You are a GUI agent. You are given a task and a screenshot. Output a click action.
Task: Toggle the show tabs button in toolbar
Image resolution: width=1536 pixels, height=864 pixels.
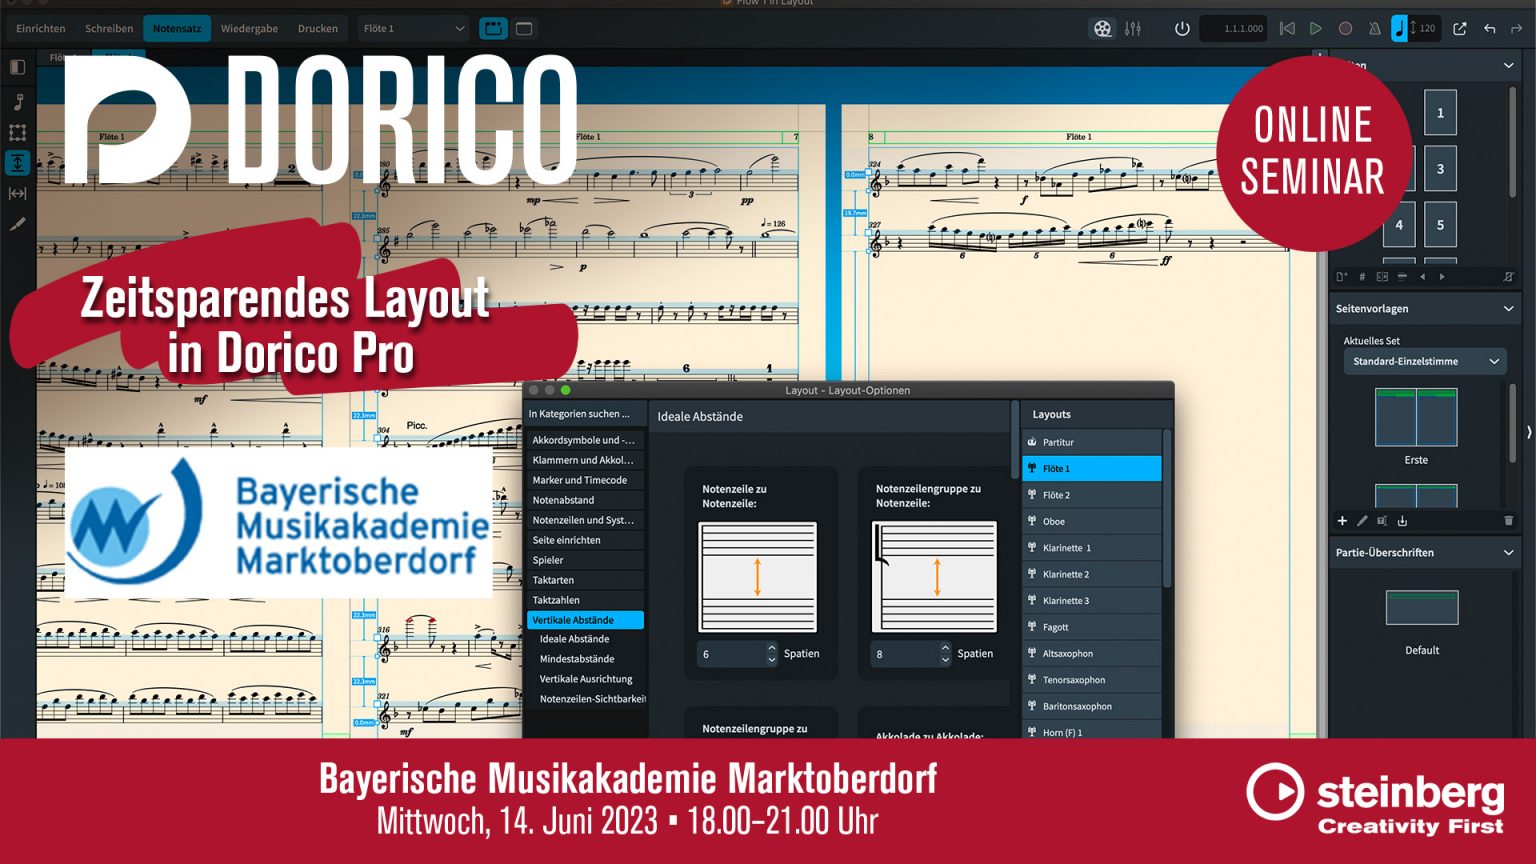coord(494,28)
